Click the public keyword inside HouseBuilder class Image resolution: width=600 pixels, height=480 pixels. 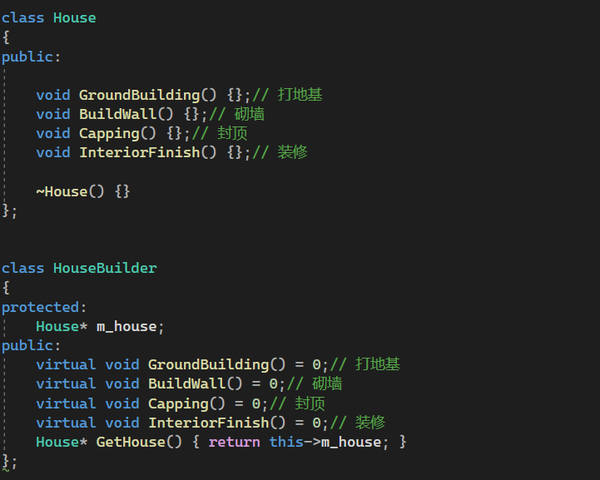coord(27,346)
